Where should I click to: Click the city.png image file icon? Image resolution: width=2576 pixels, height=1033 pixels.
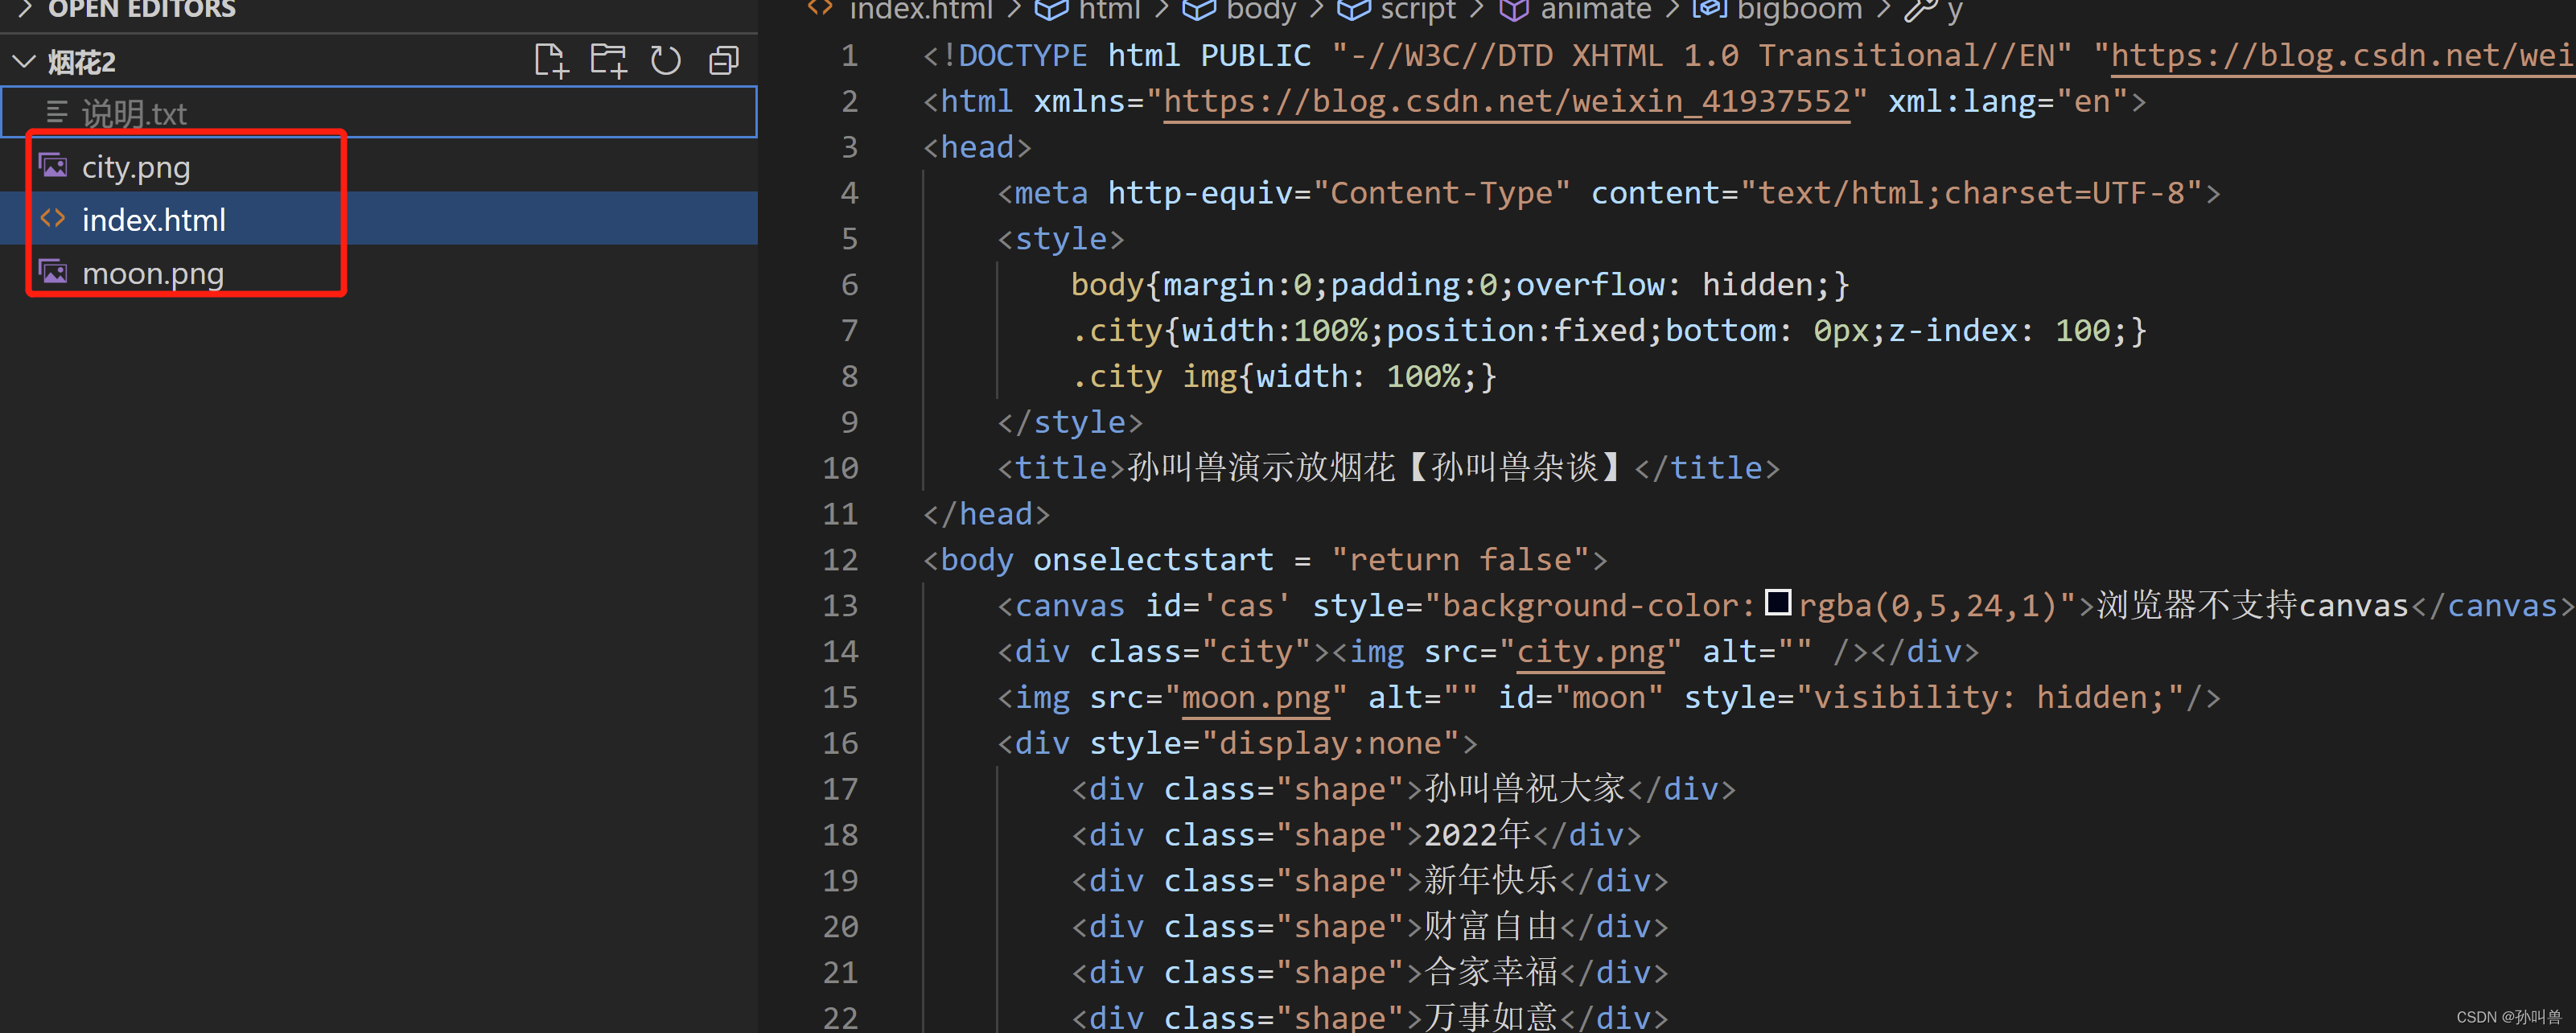click(54, 166)
